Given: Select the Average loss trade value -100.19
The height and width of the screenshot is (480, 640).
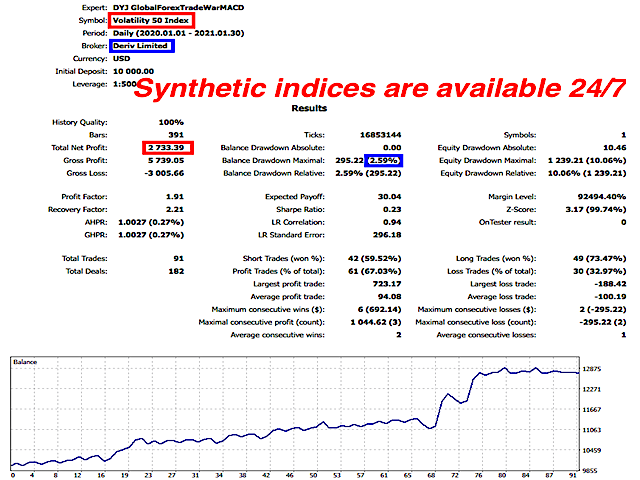Looking at the screenshot, I should click(x=610, y=297).
